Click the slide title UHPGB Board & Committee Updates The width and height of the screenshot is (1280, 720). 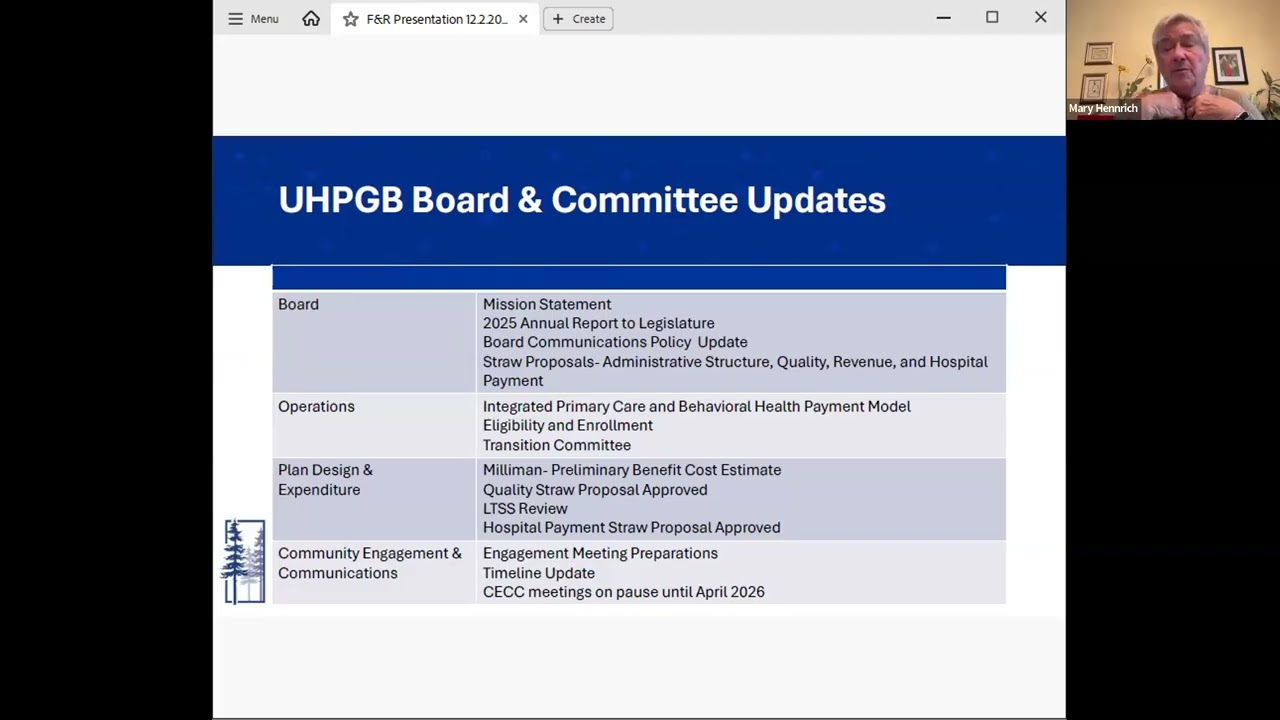click(x=582, y=200)
